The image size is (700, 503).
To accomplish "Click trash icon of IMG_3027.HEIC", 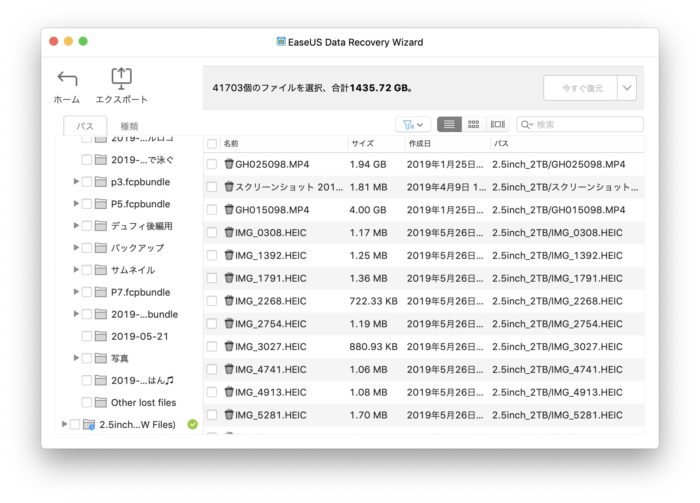I will click(229, 346).
